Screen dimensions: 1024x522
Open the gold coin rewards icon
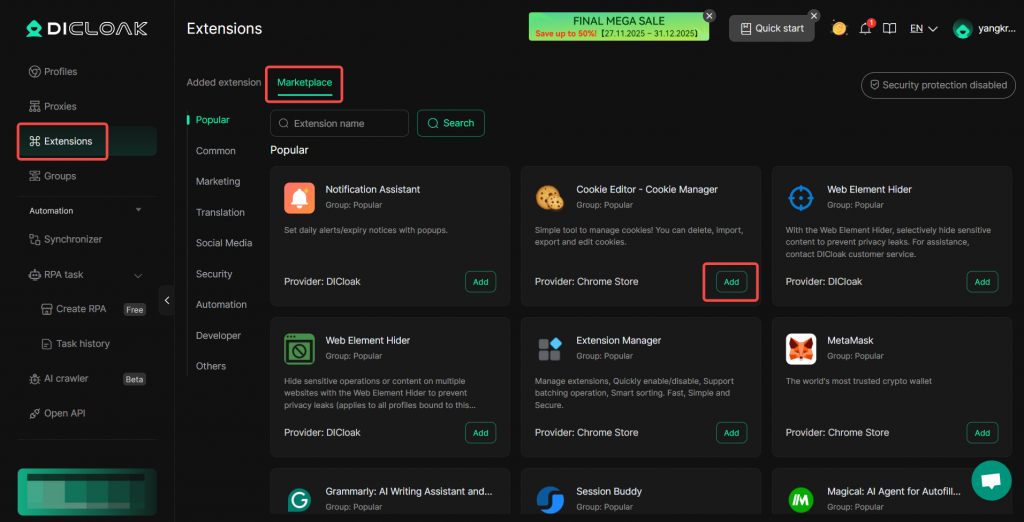coord(839,28)
